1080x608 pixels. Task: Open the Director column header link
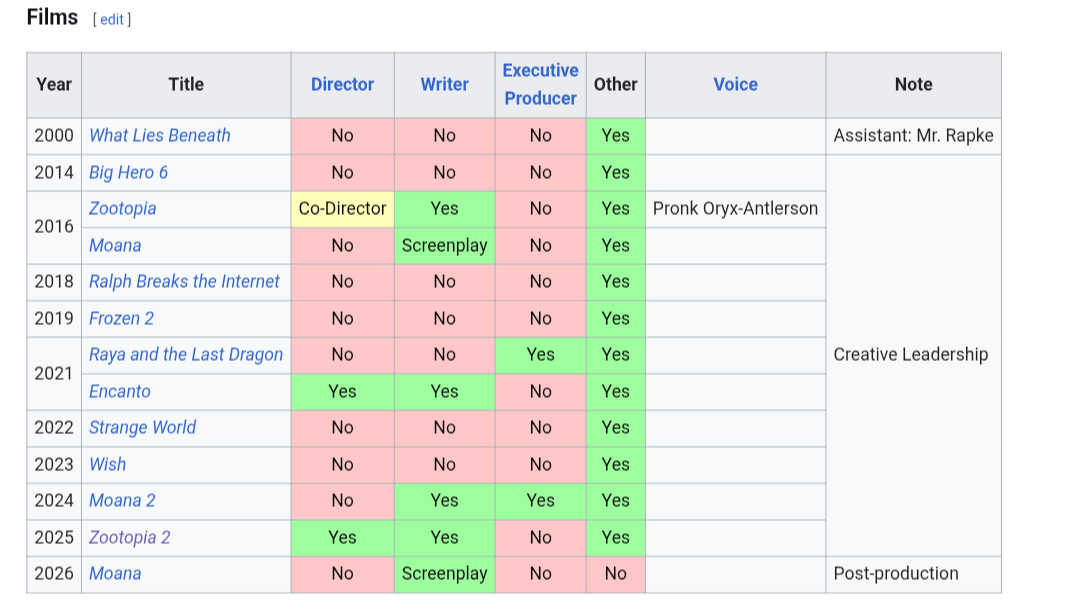pos(342,85)
